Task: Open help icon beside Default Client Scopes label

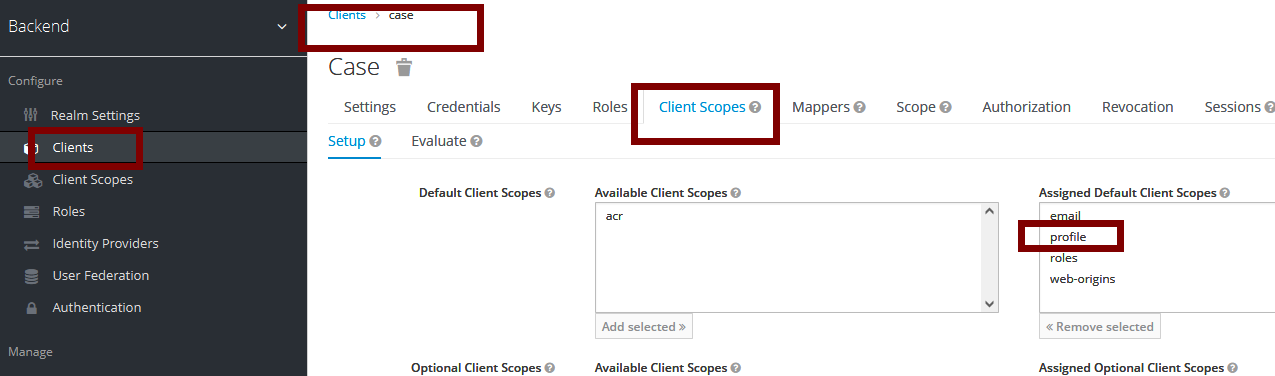Action: coord(550,193)
